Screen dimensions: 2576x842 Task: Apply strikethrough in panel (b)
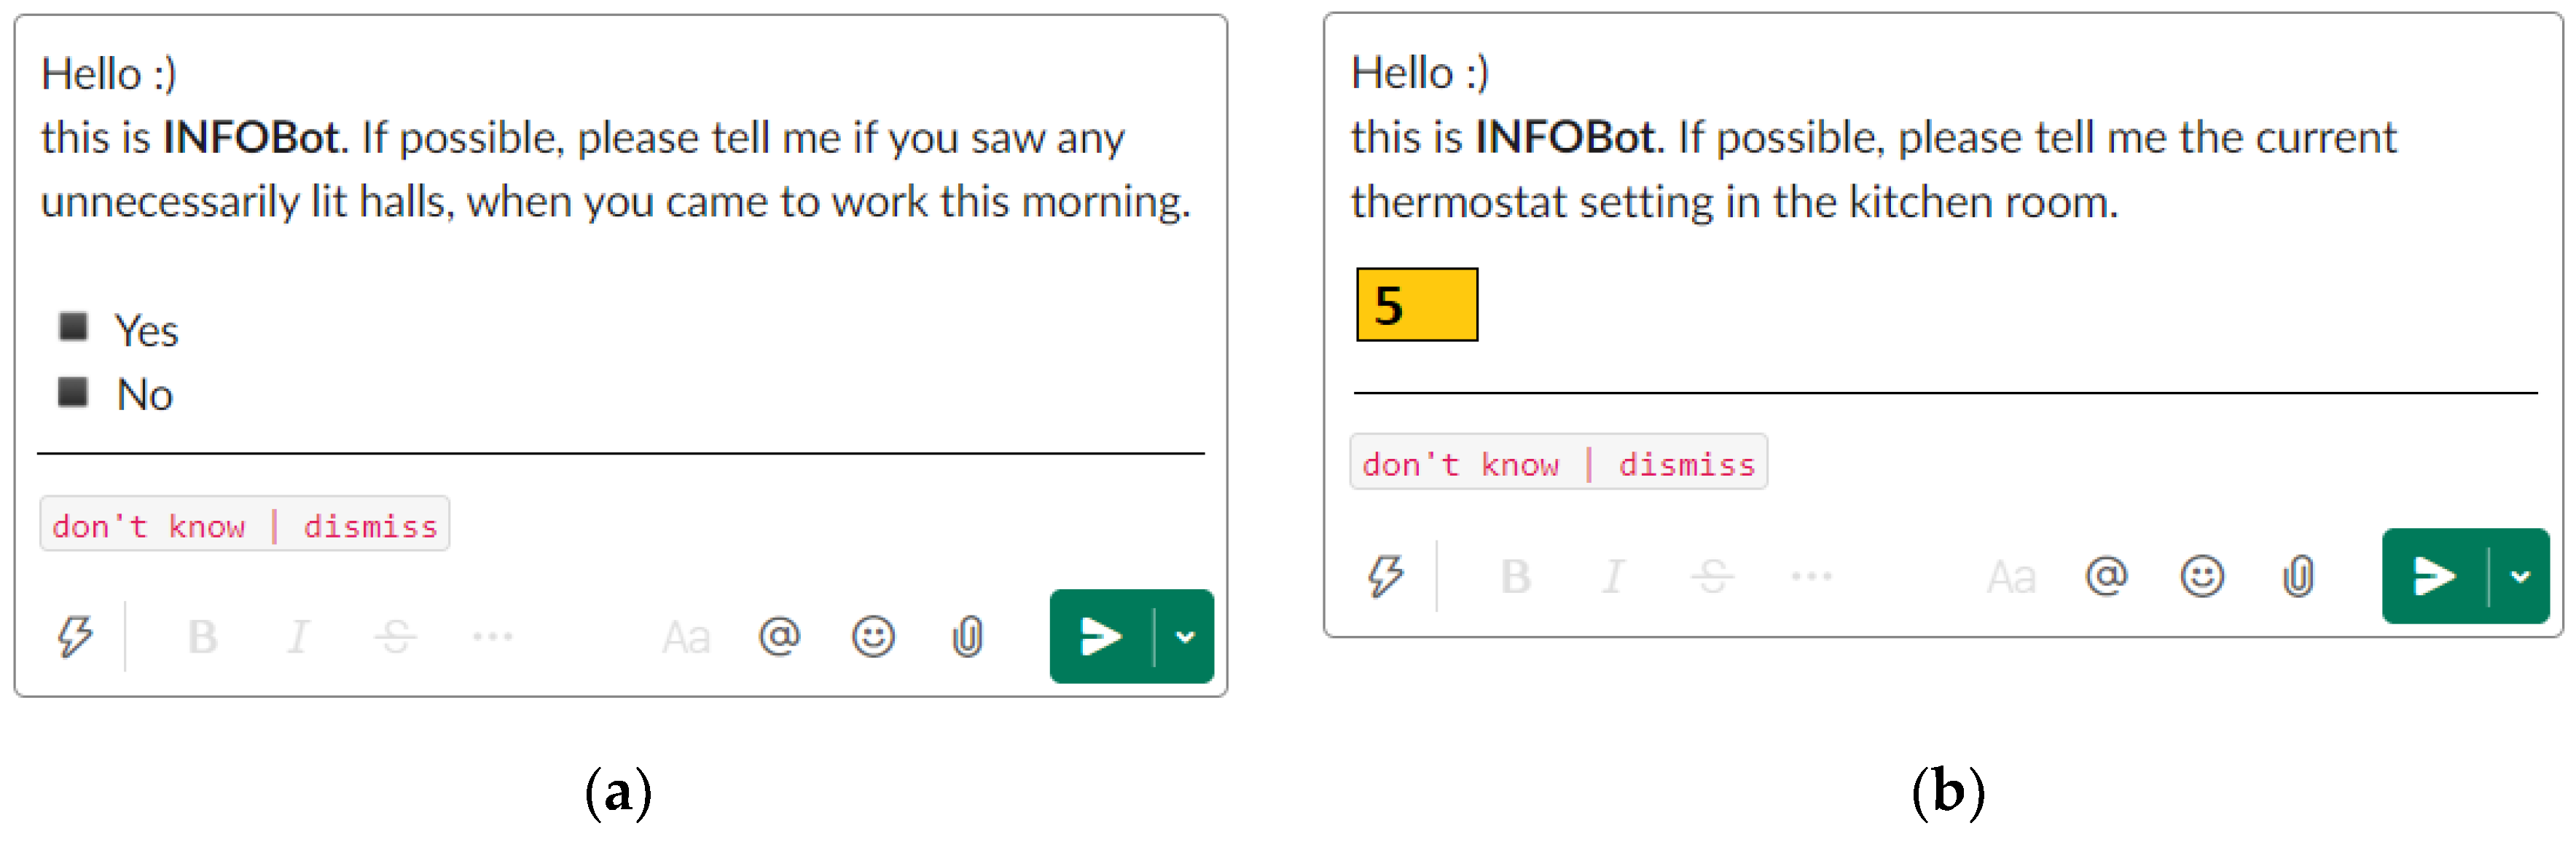click(x=1712, y=576)
